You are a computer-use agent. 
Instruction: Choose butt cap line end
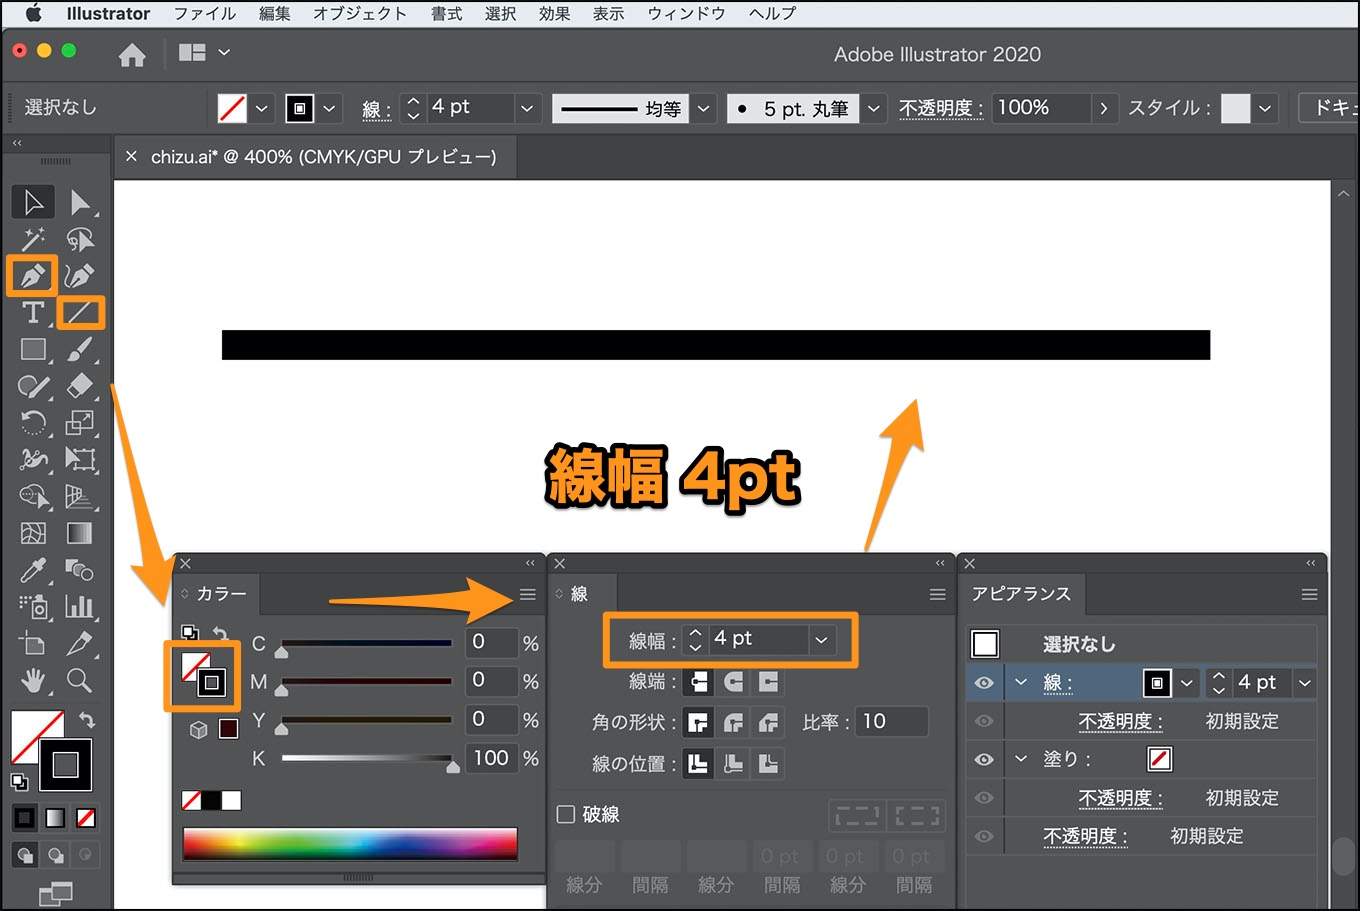click(x=699, y=681)
